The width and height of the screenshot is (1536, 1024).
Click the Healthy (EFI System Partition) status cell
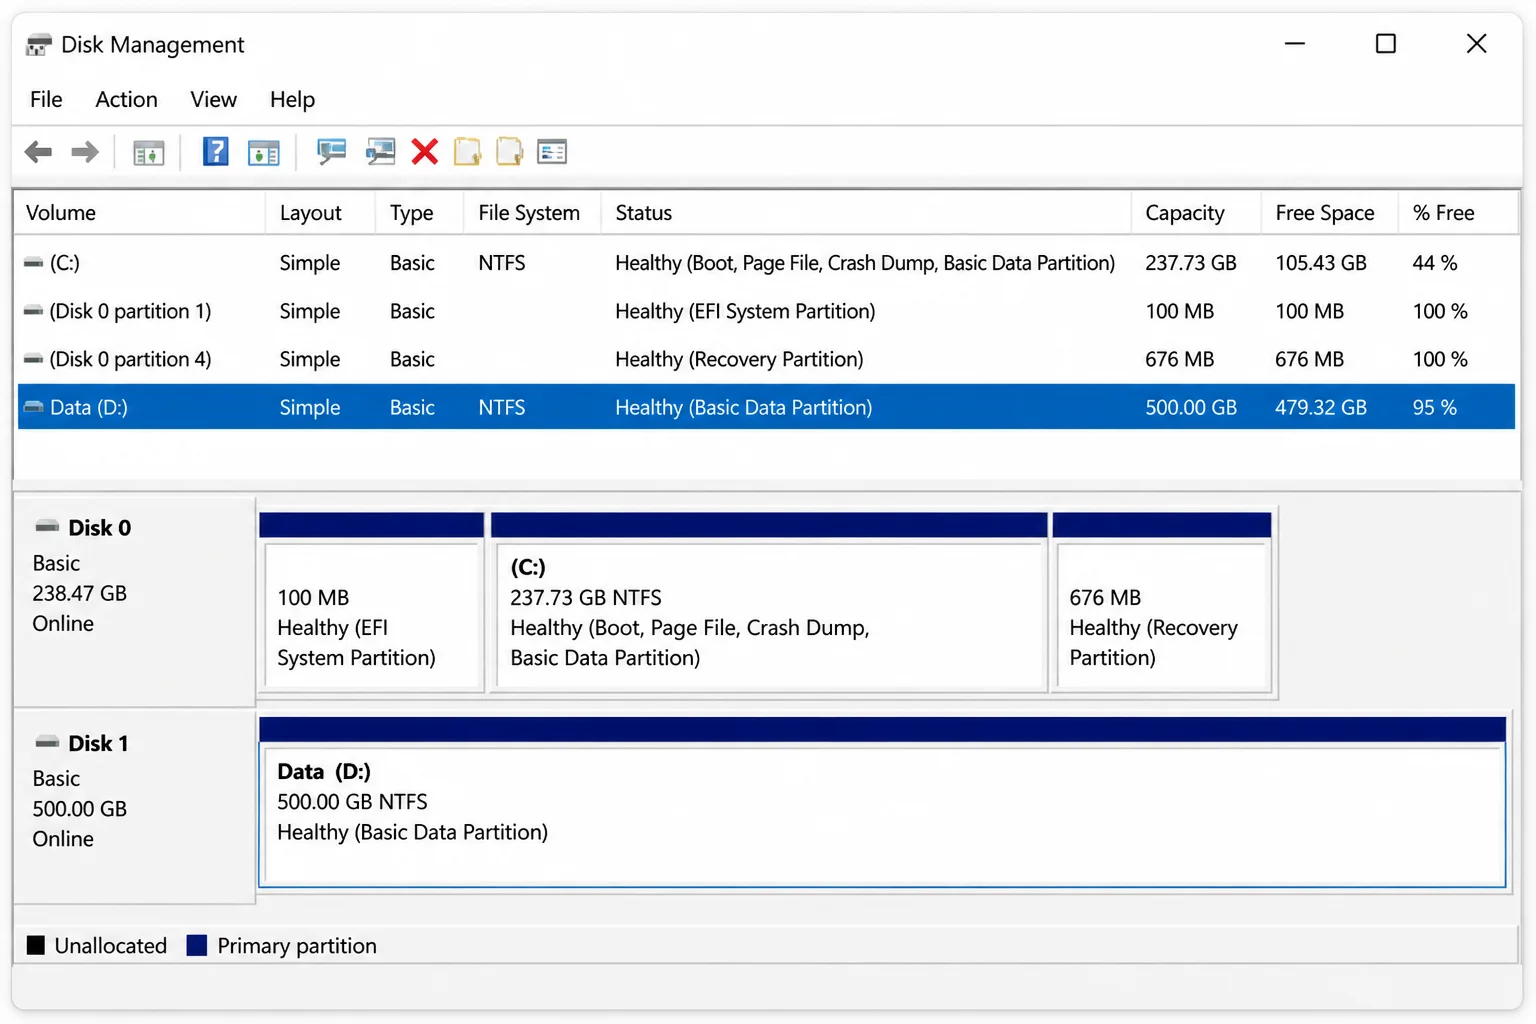pos(745,311)
